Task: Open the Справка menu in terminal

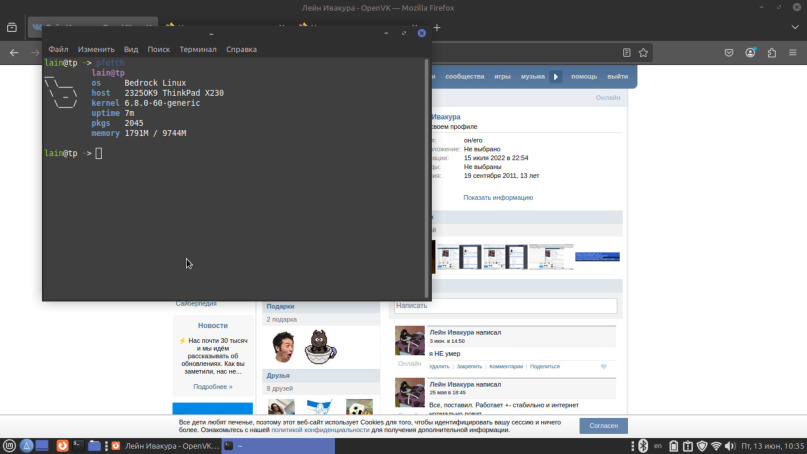Action: (241, 49)
